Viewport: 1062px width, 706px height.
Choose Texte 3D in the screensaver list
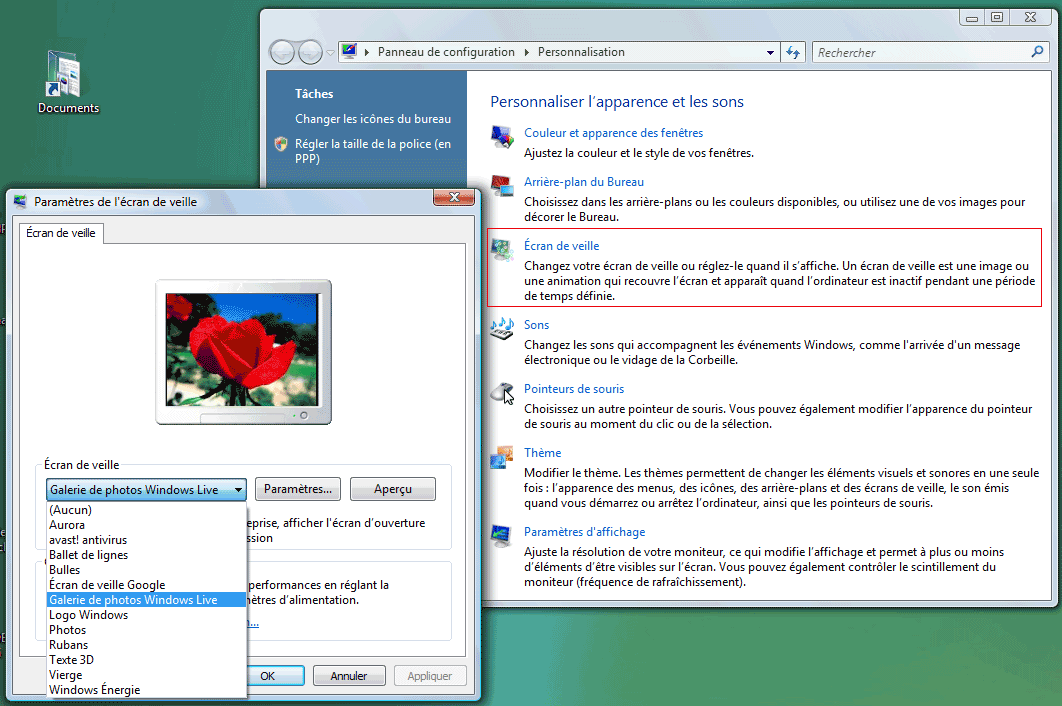(72, 660)
